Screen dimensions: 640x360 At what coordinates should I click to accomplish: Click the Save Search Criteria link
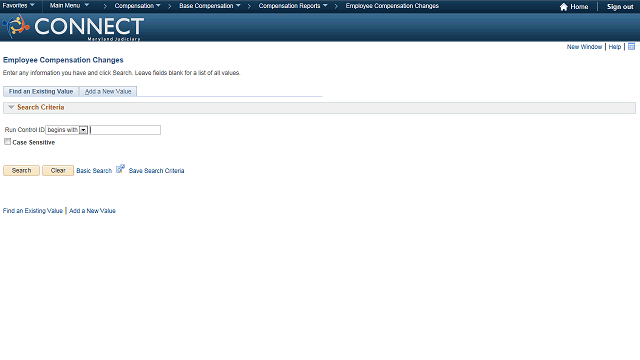tap(156, 171)
